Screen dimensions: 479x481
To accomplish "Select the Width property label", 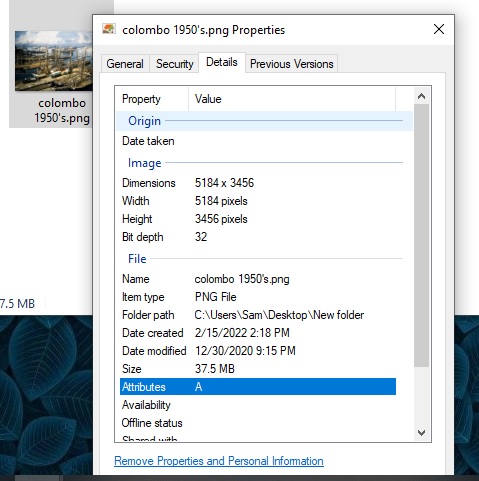I will pyautogui.click(x=136, y=201).
